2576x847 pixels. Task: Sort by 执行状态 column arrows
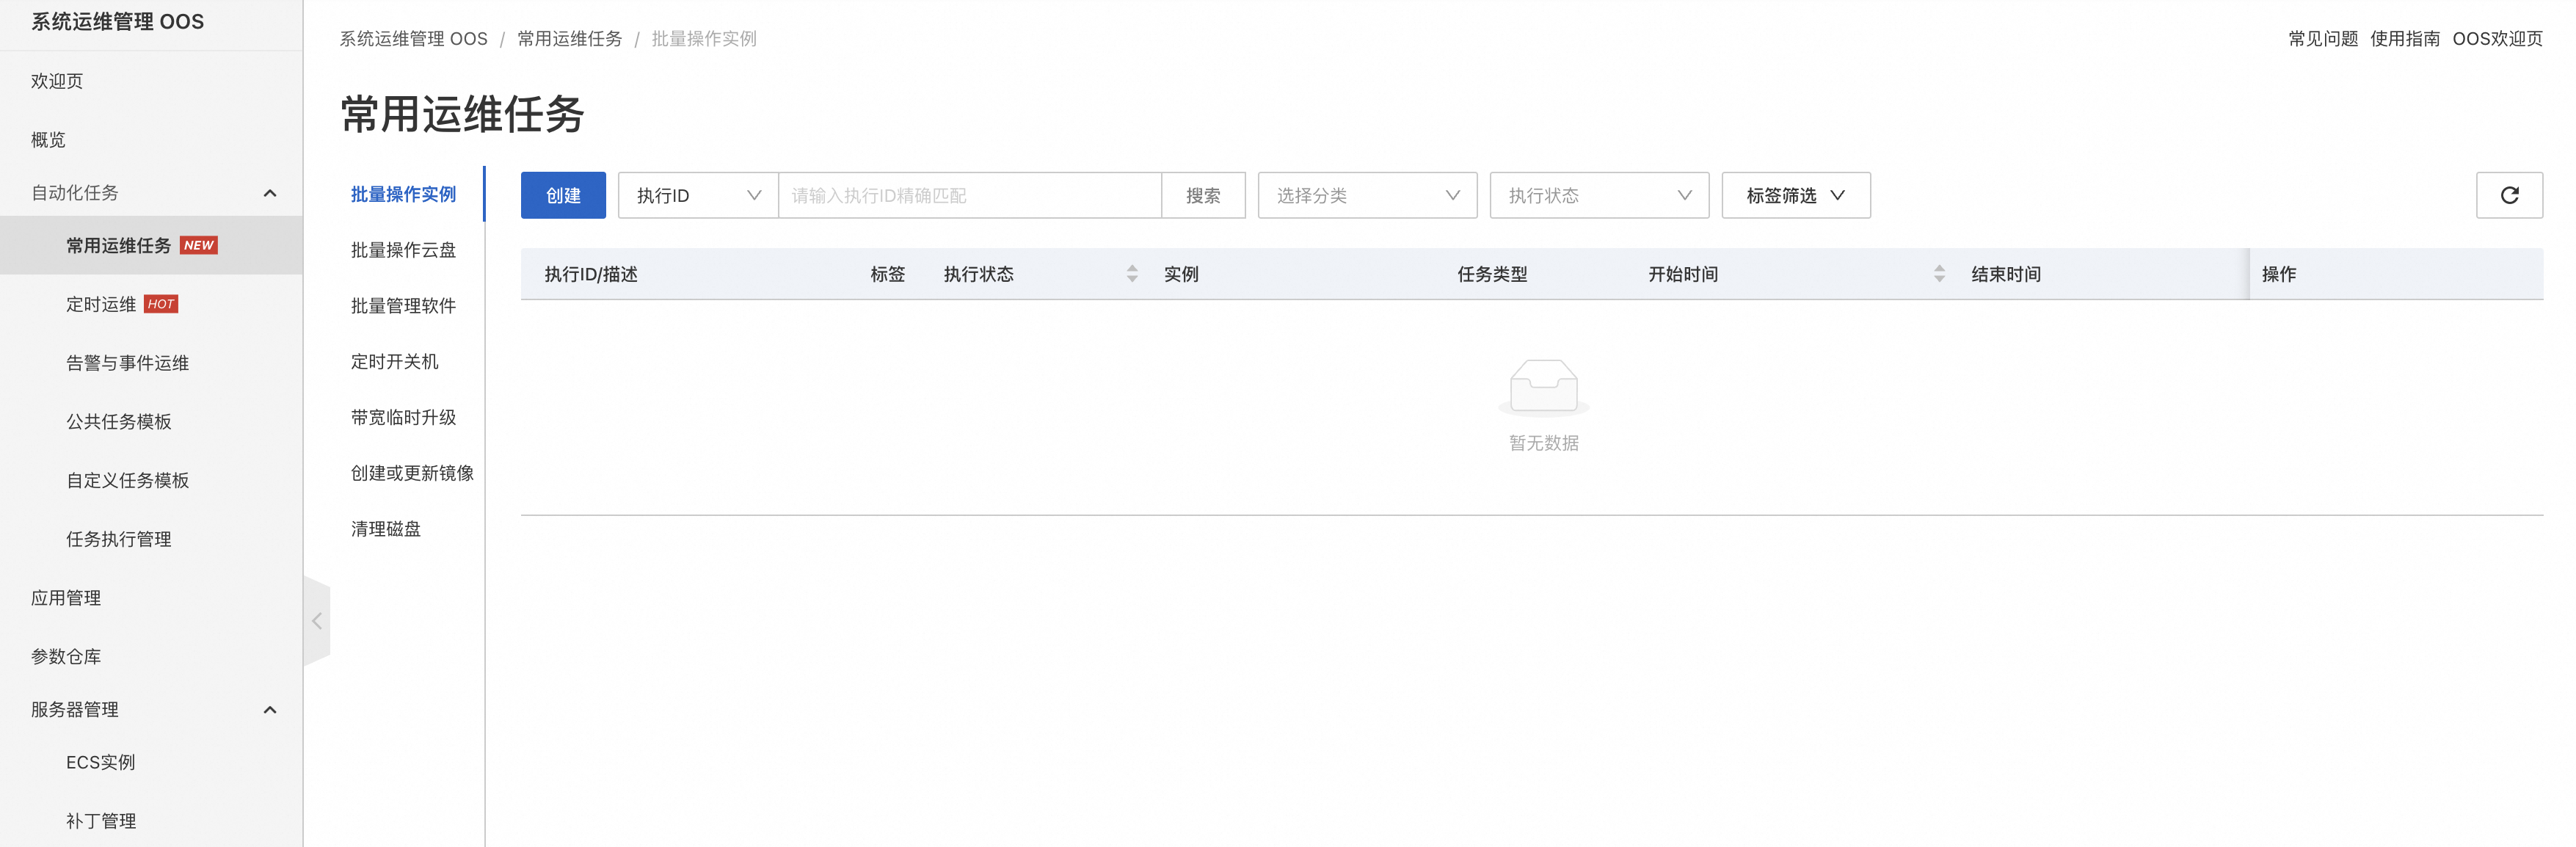click(x=1131, y=274)
